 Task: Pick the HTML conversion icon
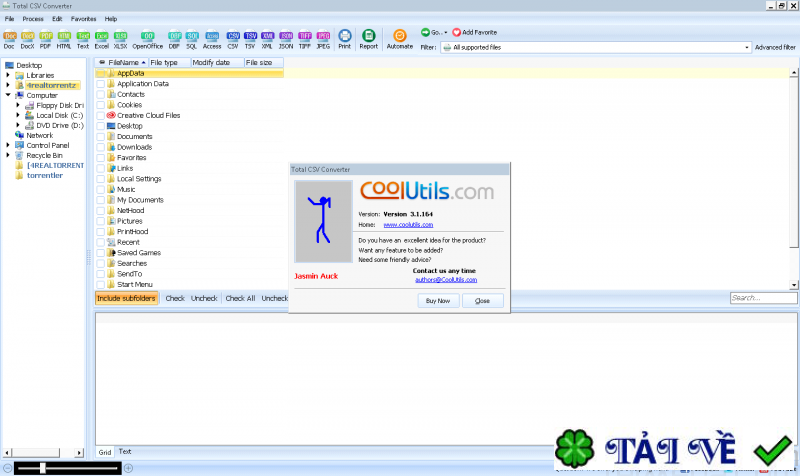64,39
